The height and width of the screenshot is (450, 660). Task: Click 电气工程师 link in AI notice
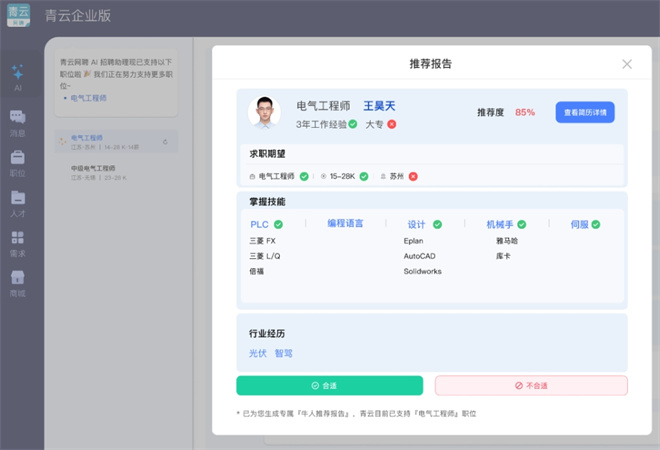88,98
